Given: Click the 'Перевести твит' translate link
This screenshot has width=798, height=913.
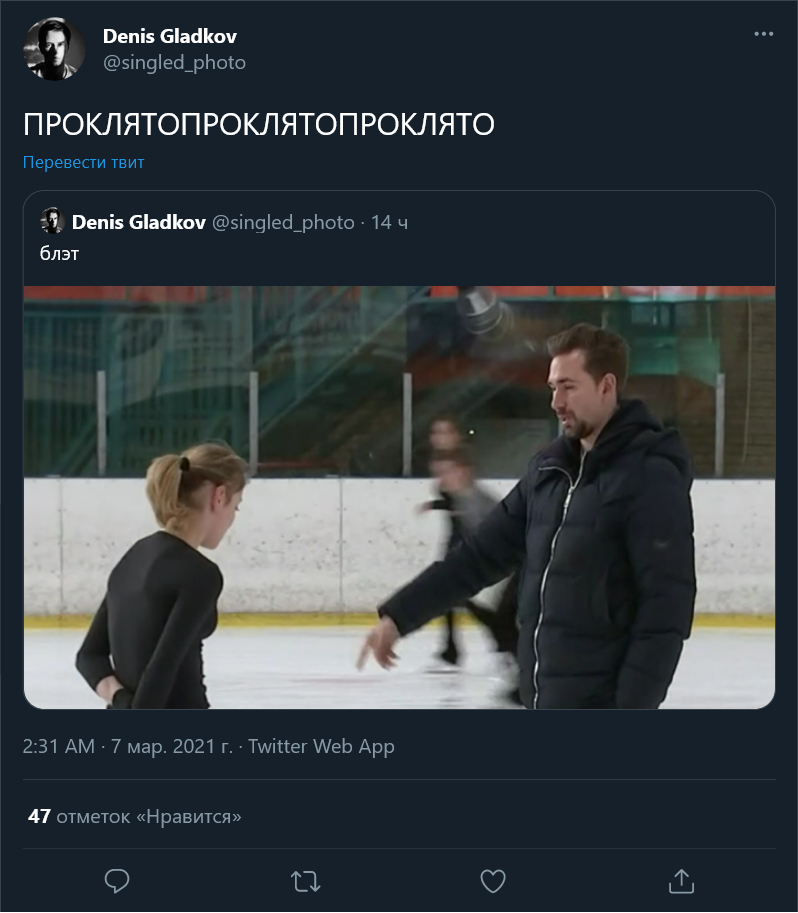Looking at the screenshot, I should [83, 162].
